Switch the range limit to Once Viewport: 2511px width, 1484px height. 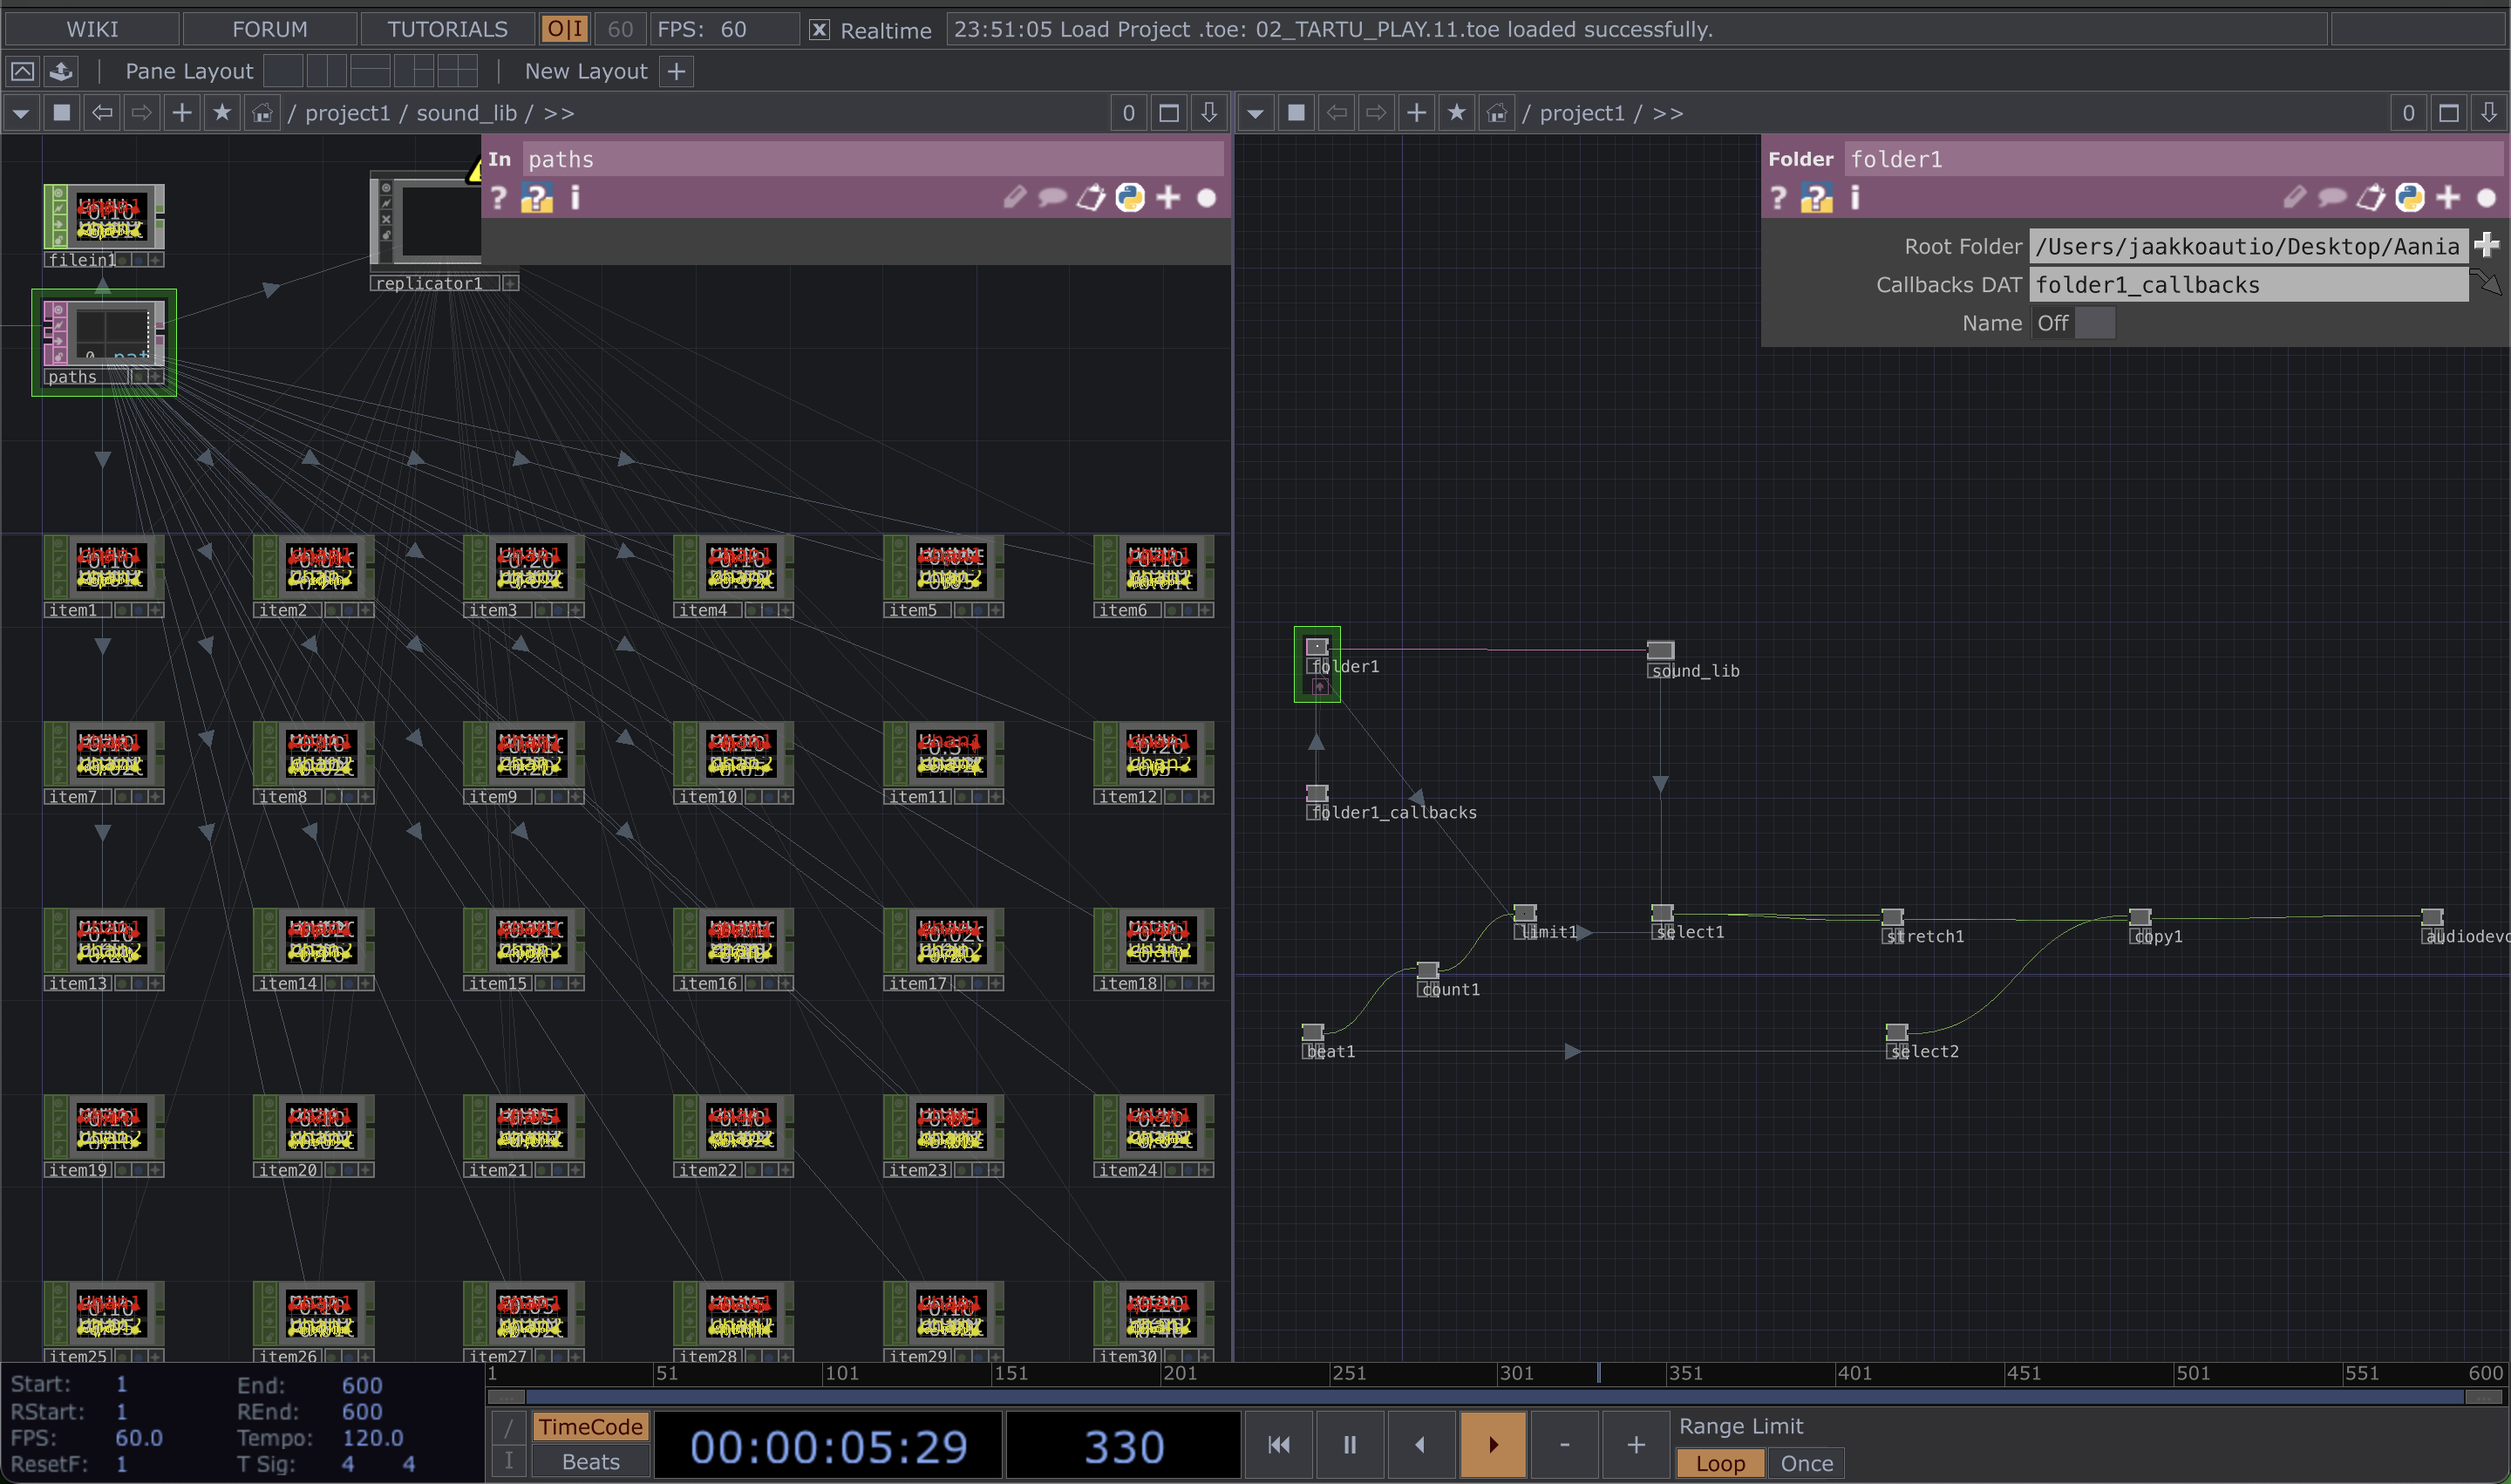1806,1463
